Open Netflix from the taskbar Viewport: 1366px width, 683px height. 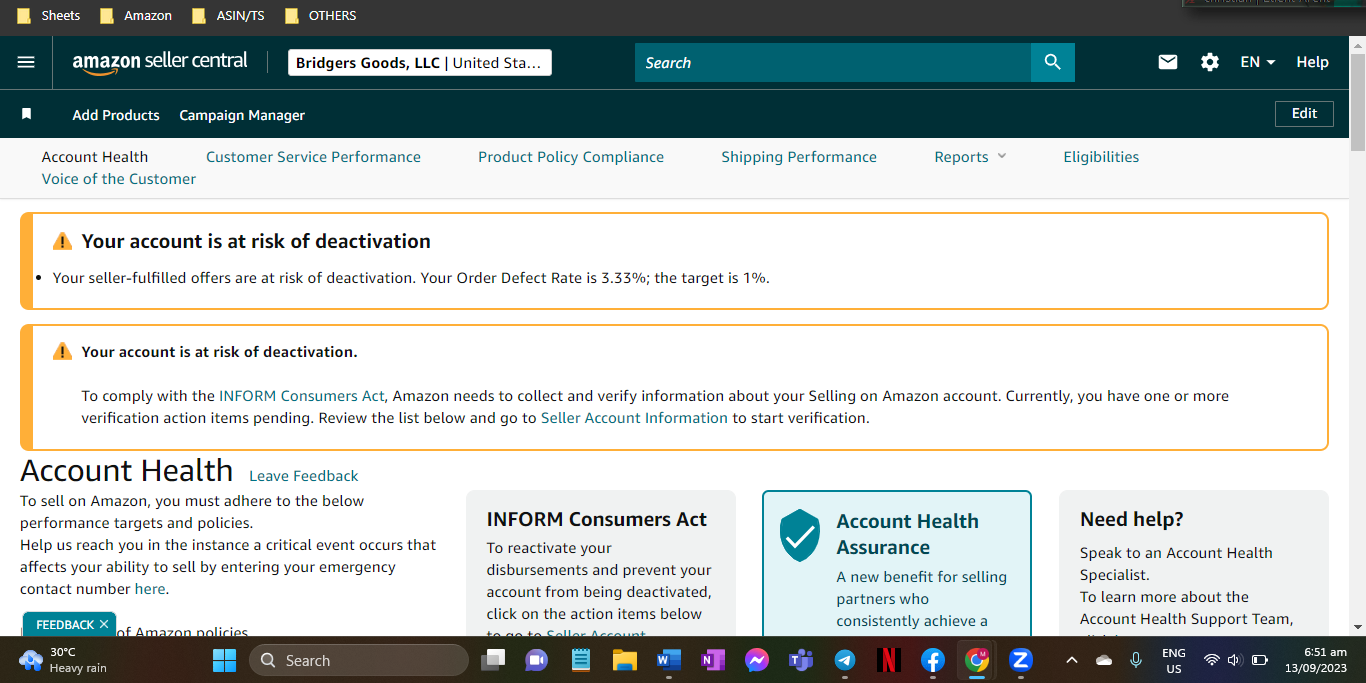(x=889, y=660)
